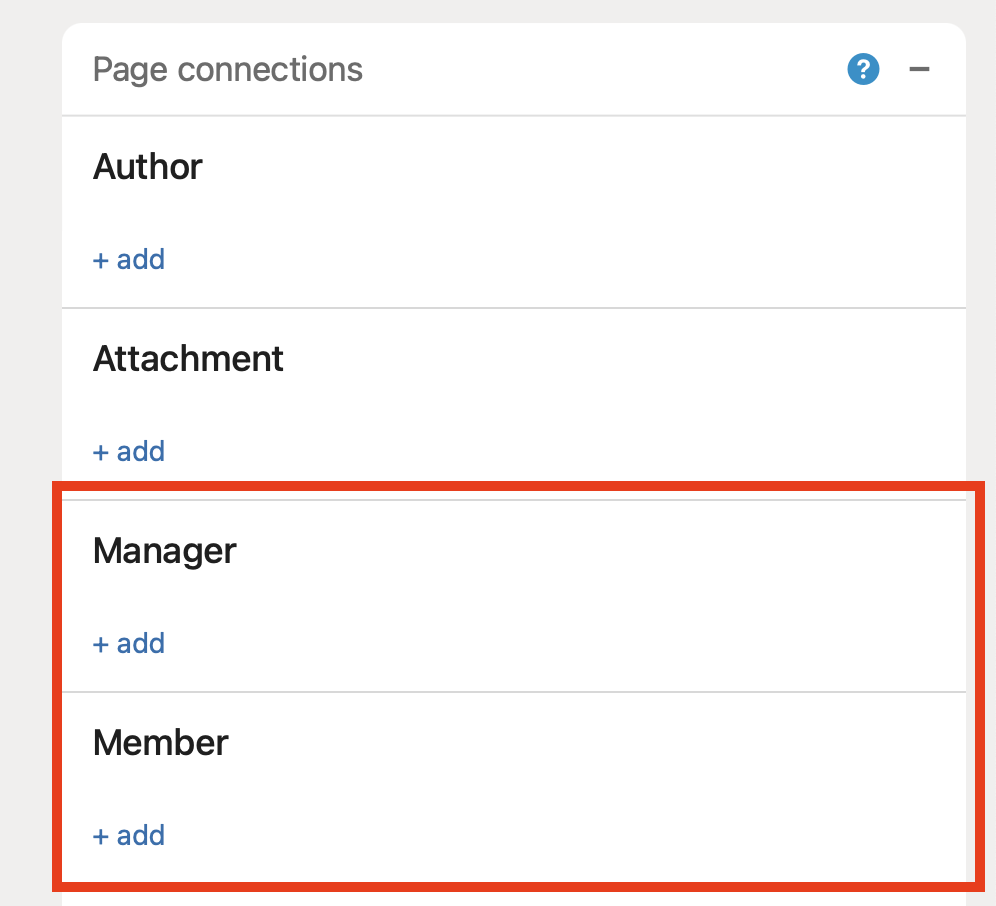Click the plus sign under Member
The image size is (996, 906).
click(x=100, y=837)
